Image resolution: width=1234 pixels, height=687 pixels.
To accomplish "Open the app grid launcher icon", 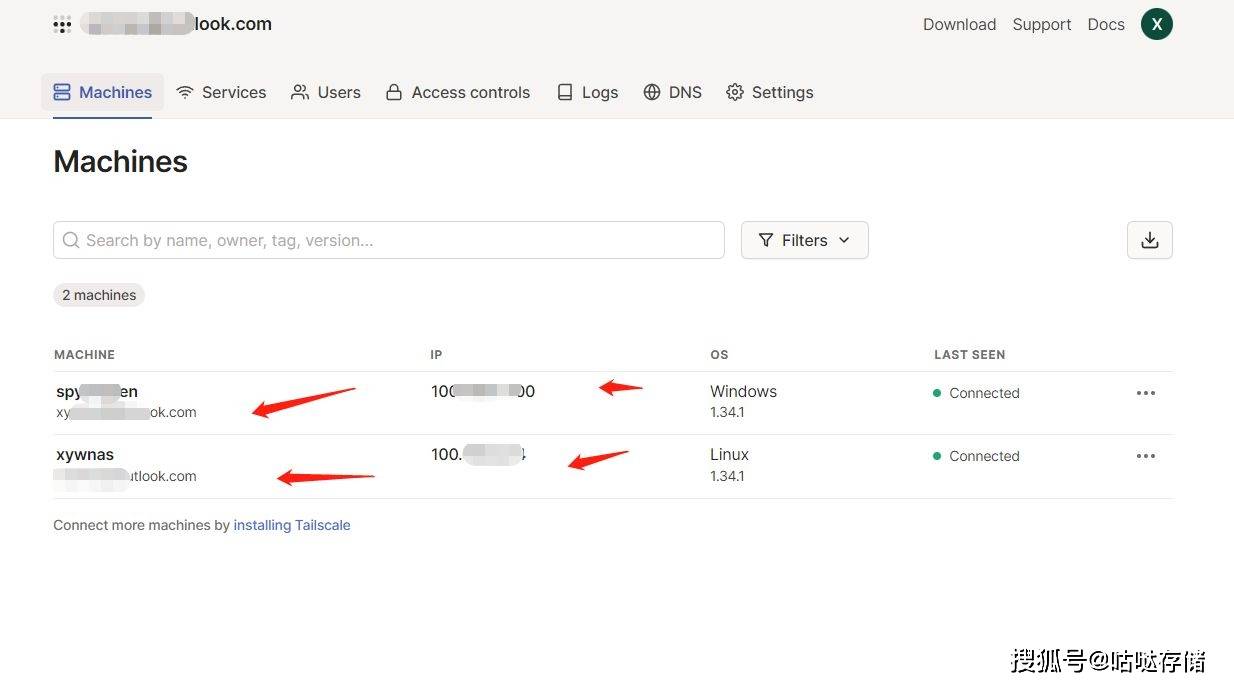I will pos(62,25).
